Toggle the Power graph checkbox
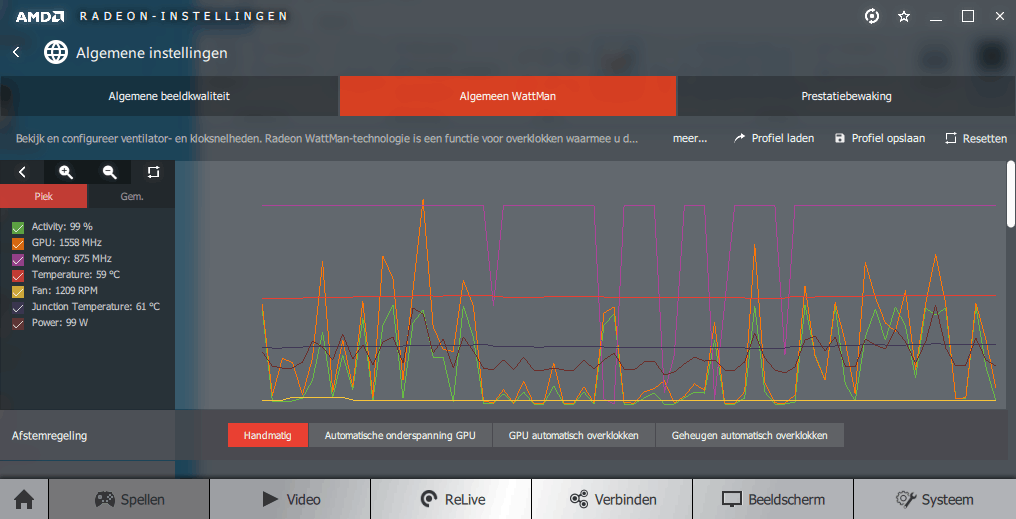This screenshot has height=519, width=1016. click(x=18, y=323)
